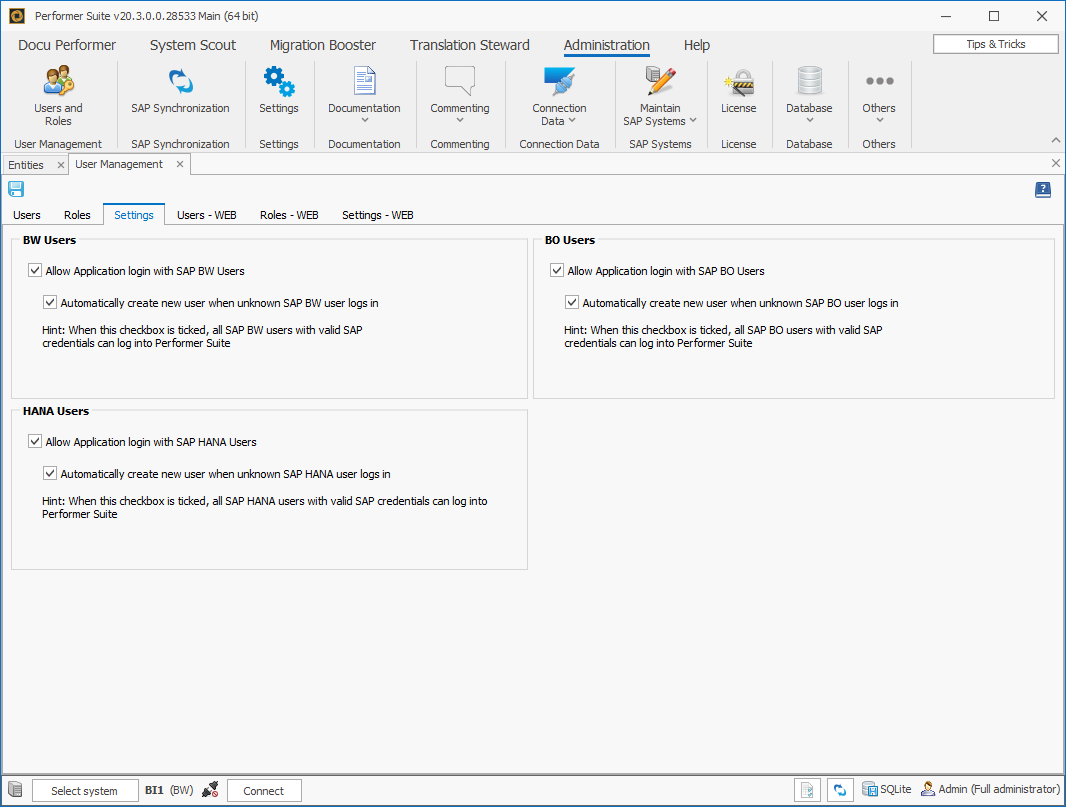The image size is (1066, 807).
Task: Click the Connect button in the status bar
Action: 263,790
